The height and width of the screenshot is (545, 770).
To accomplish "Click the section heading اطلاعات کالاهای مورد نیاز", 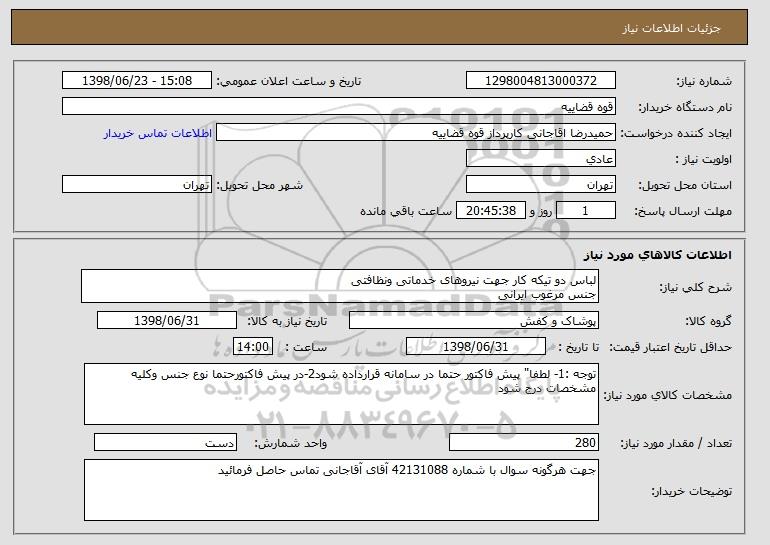I will click(658, 255).
